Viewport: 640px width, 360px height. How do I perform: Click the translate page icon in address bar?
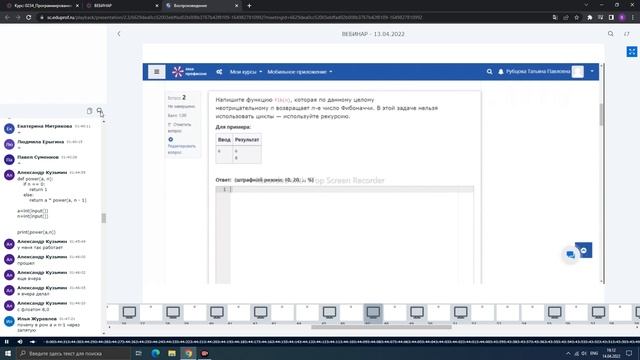555,18
